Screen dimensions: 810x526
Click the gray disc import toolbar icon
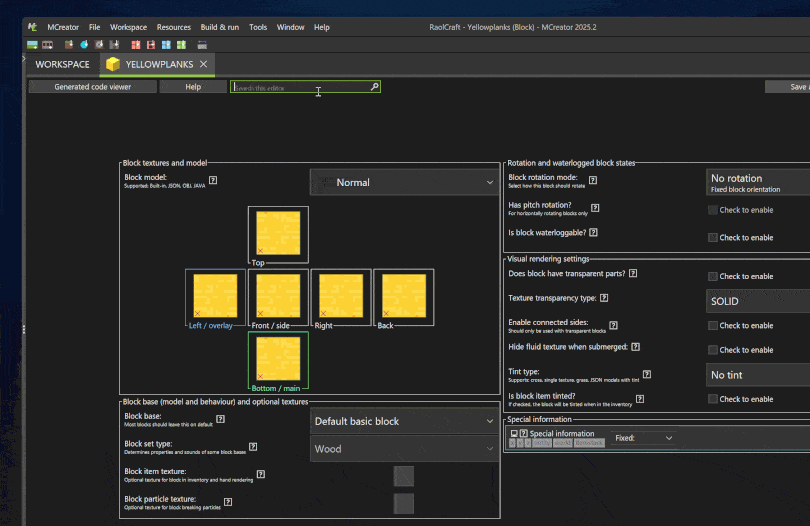click(99, 45)
